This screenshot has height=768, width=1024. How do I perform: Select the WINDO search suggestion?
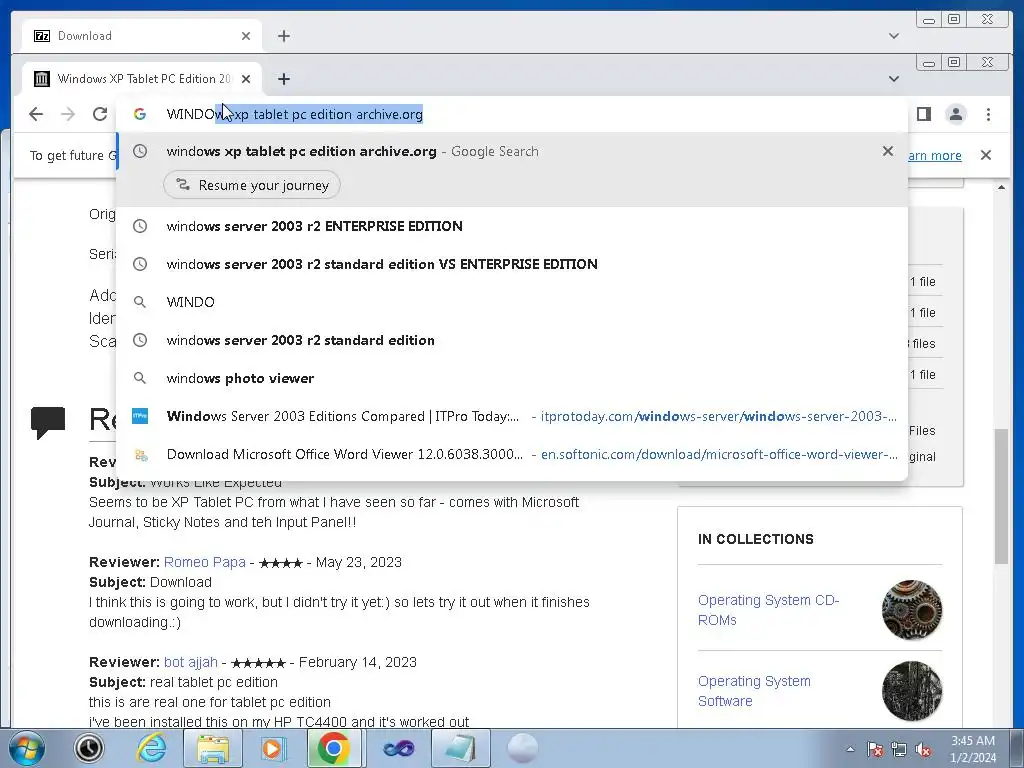point(511,302)
